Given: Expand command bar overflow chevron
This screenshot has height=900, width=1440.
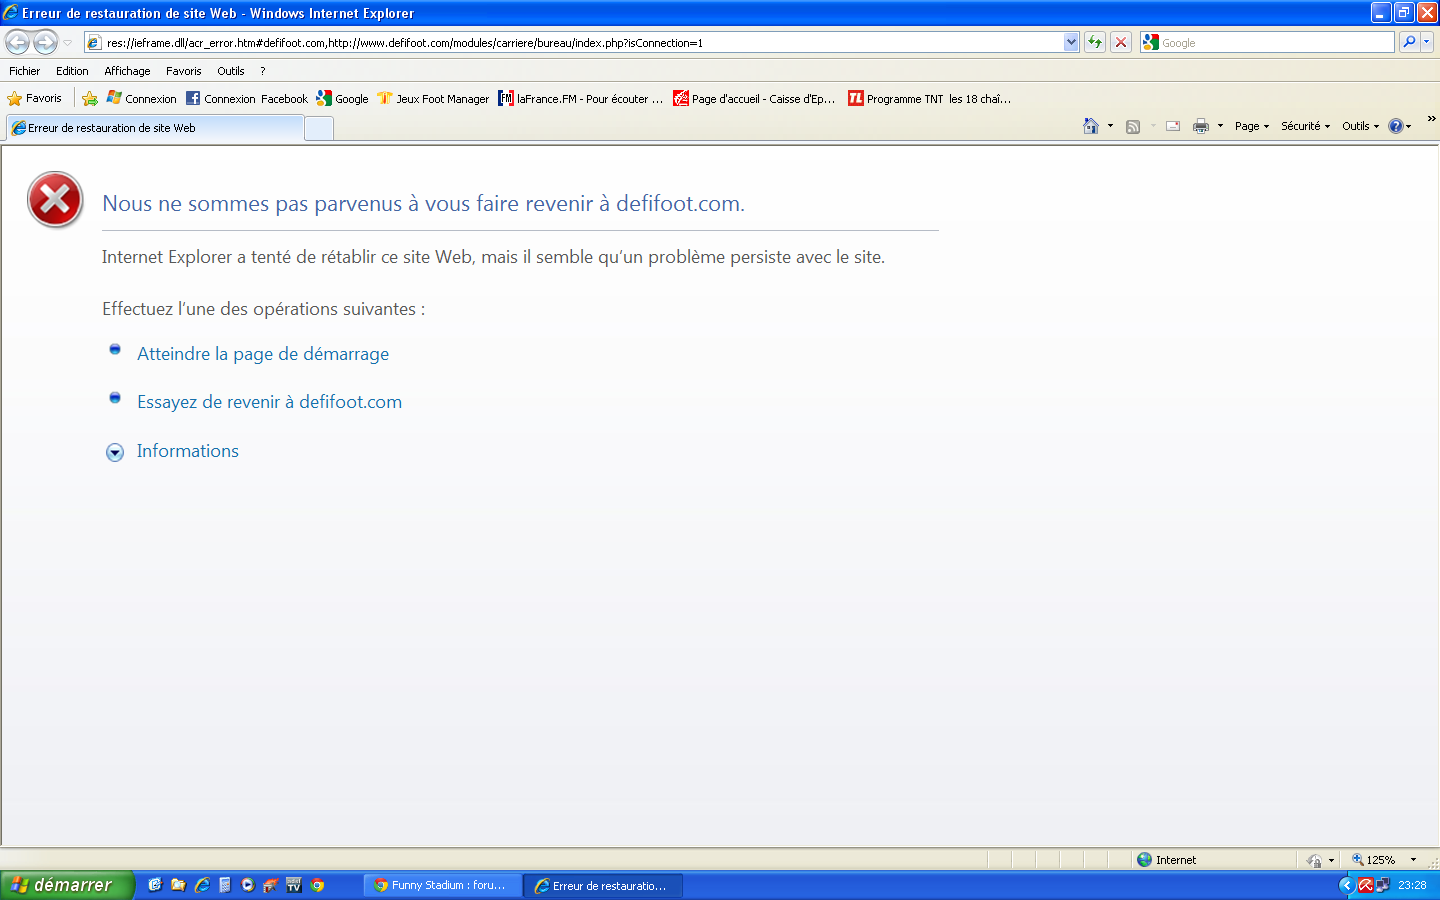Looking at the screenshot, I should [1431, 119].
